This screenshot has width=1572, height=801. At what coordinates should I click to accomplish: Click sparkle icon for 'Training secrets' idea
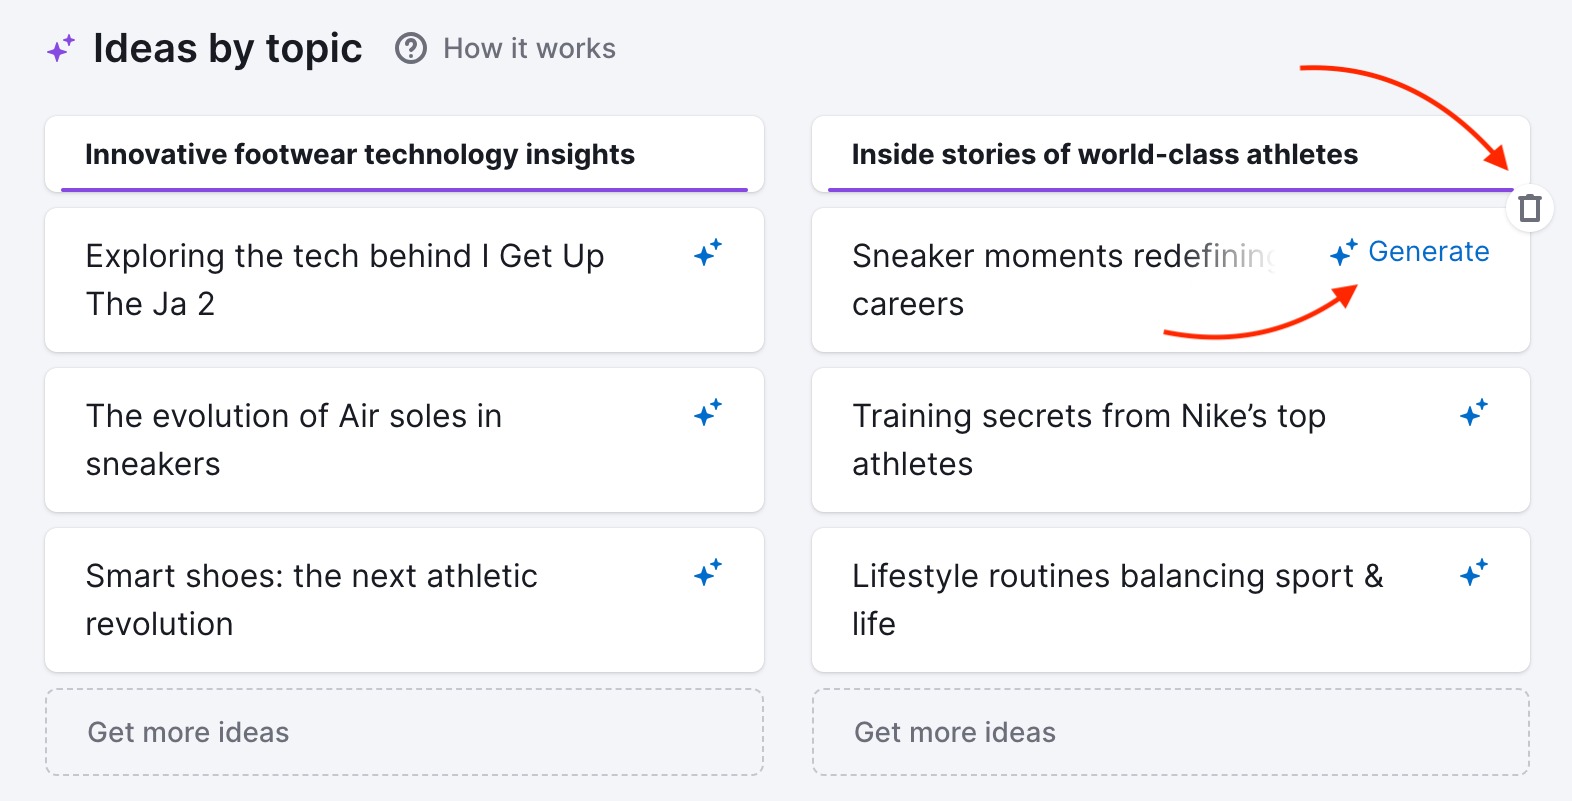pos(1474,412)
